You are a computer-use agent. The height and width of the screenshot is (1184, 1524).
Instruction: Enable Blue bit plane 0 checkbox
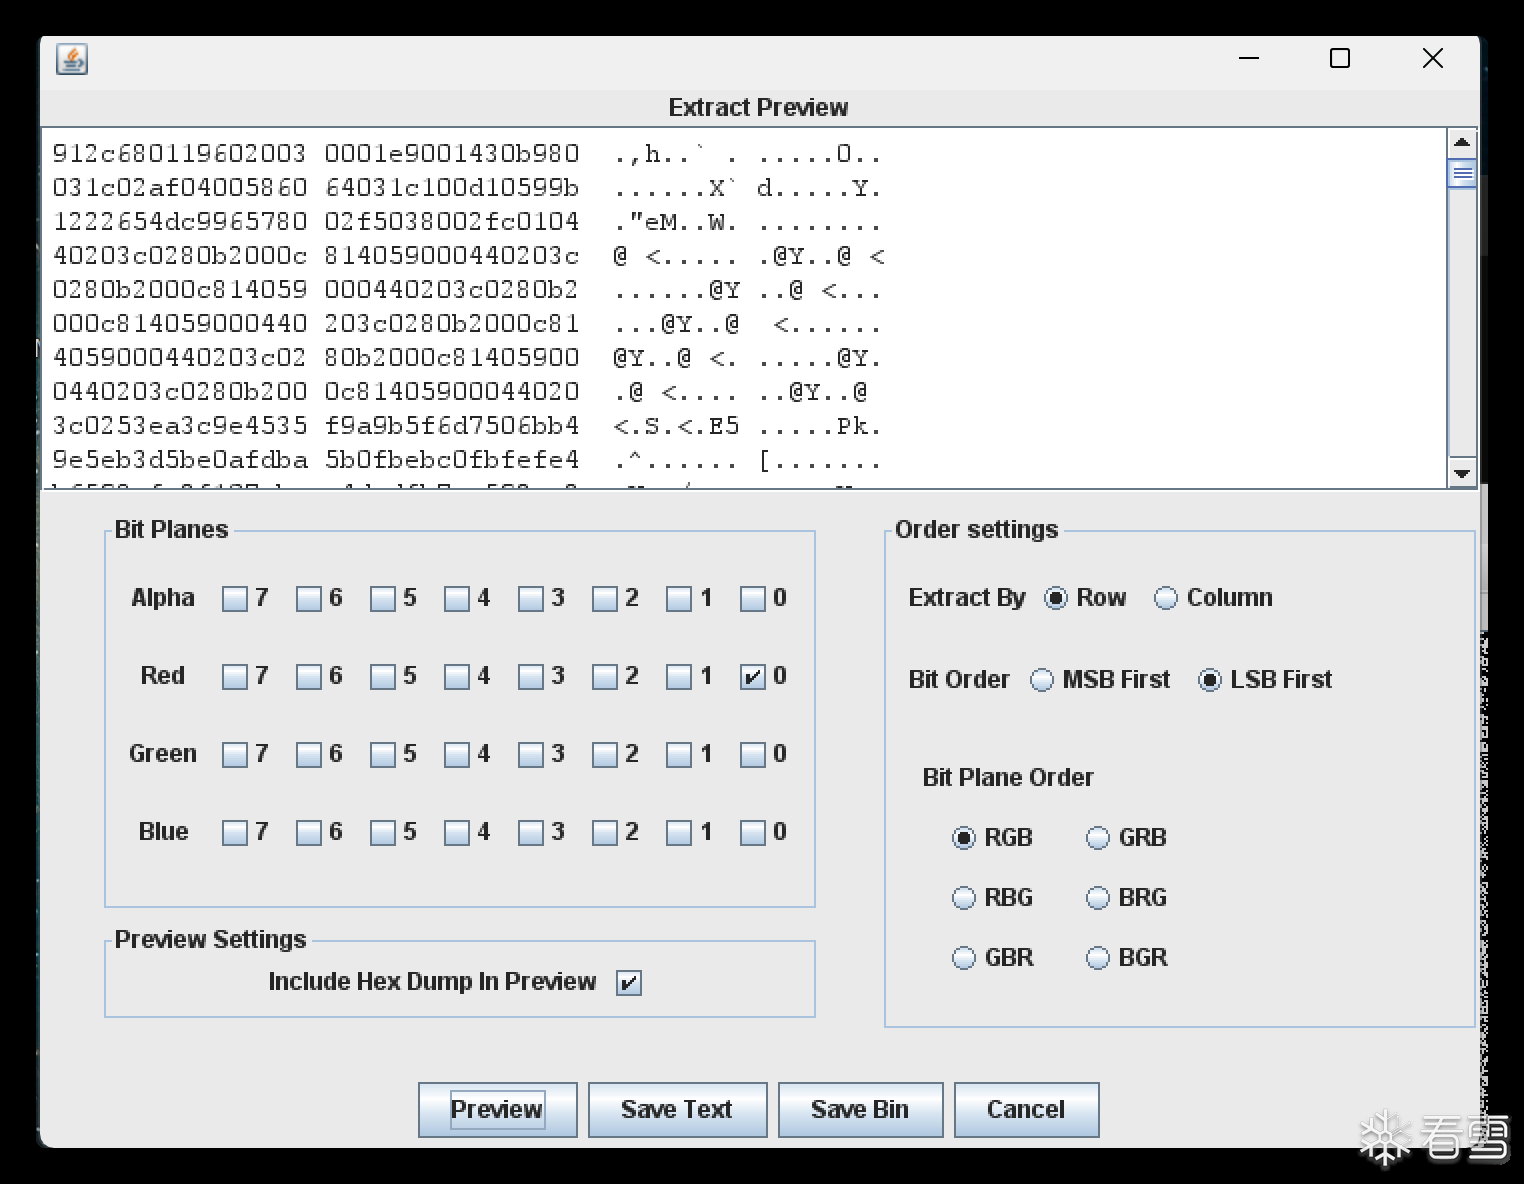click(753, 833)
